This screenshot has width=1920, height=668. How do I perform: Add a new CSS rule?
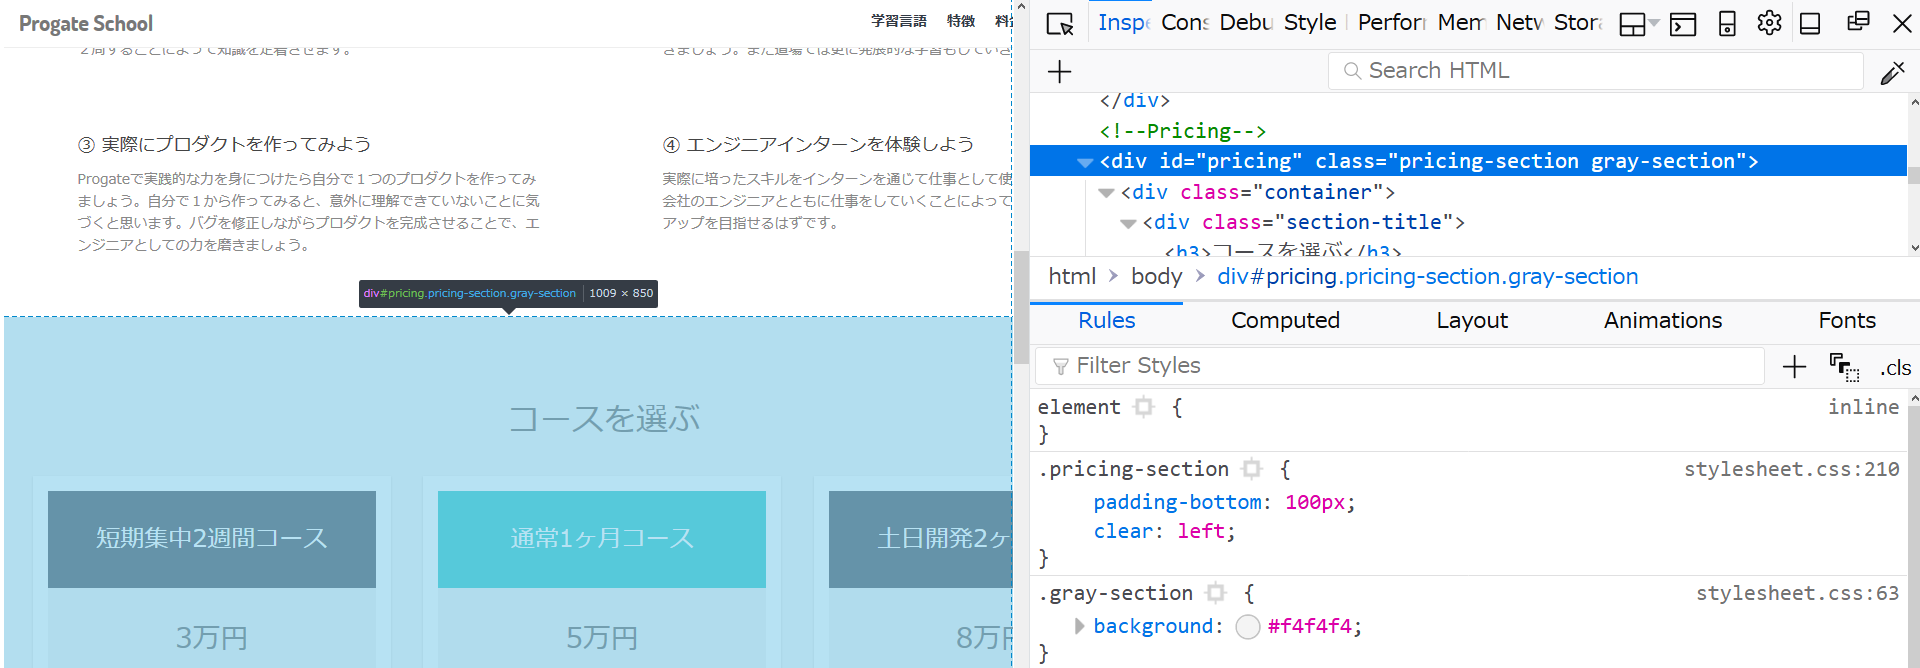pos(1794,367)
